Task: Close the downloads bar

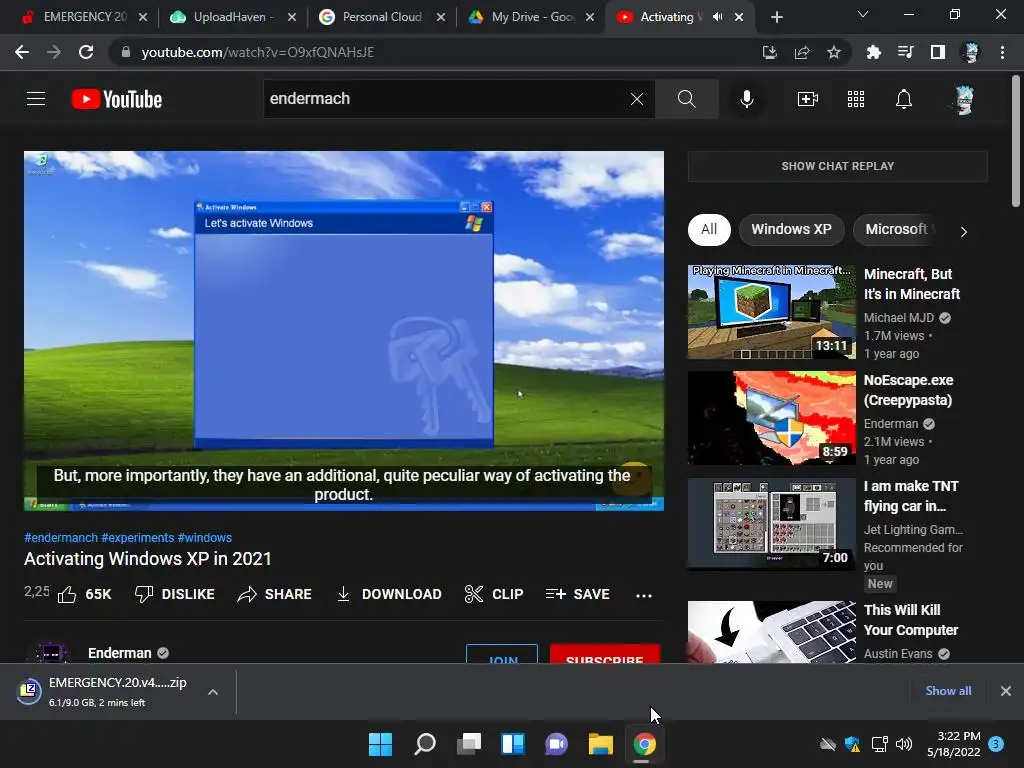Action: coord(1006,691)
